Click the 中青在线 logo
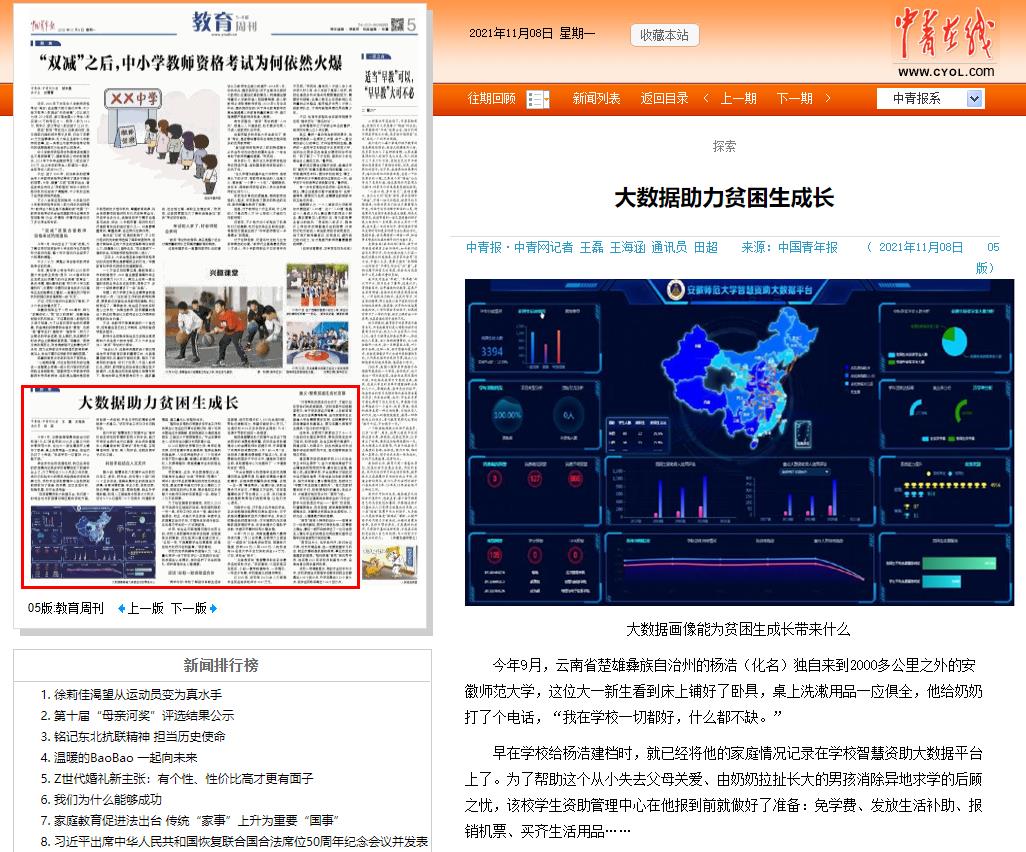This screenshot has width=1026, height=852. pos(945,42)
